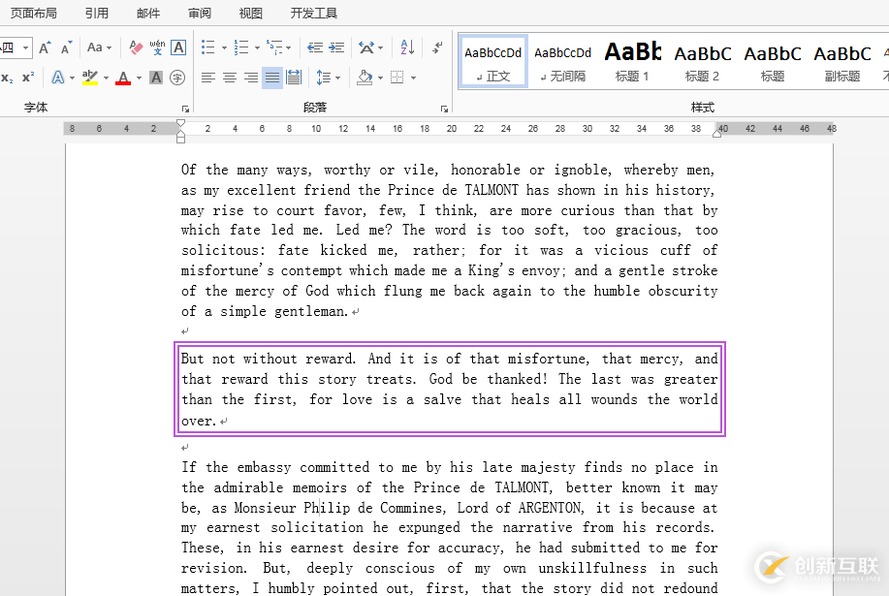Viewport: 889px width, 596px height.
Task: Apply the 无间隔 style
Action: pos(563,61)
